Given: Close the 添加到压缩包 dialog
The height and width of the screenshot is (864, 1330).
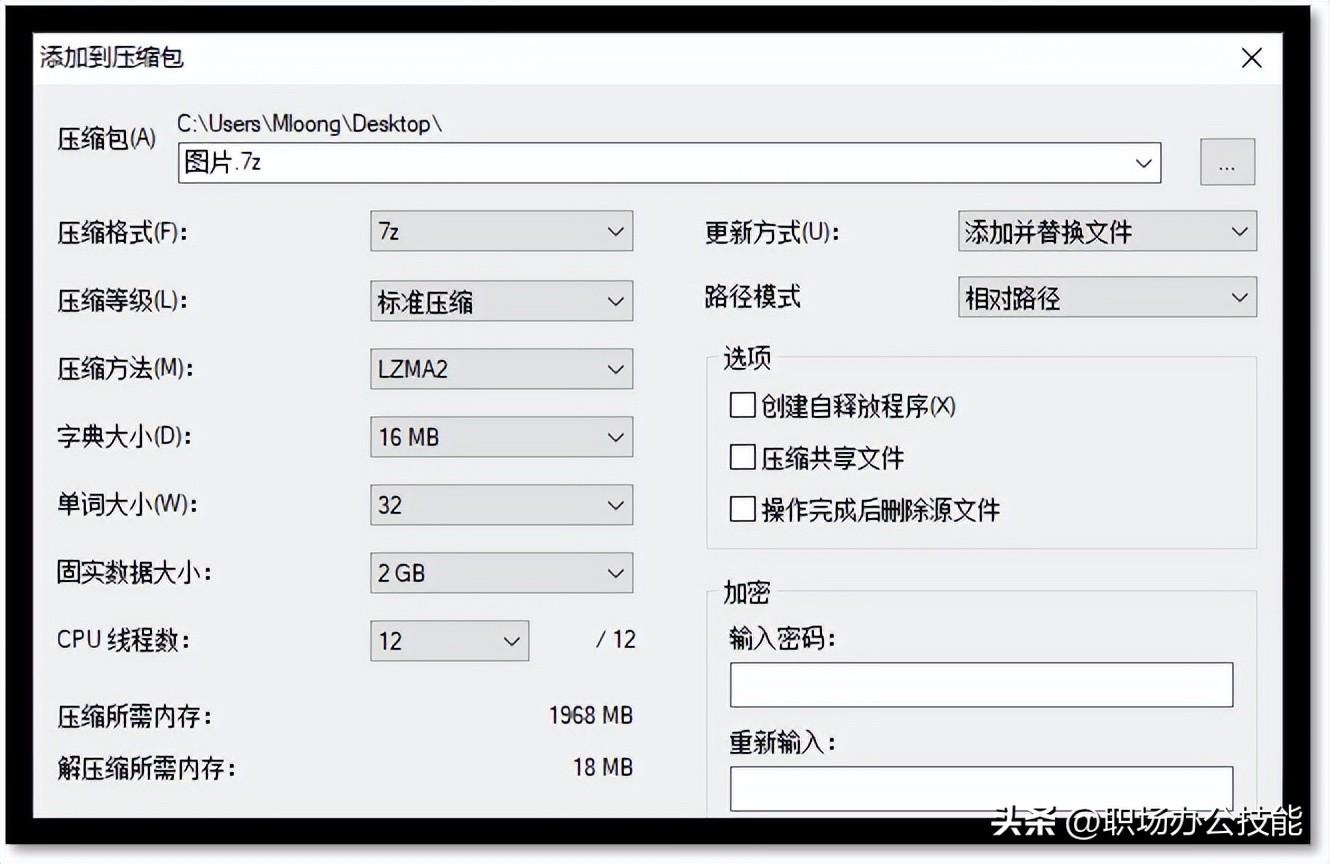Looking at the screenshot, I should click(1251, 58).
